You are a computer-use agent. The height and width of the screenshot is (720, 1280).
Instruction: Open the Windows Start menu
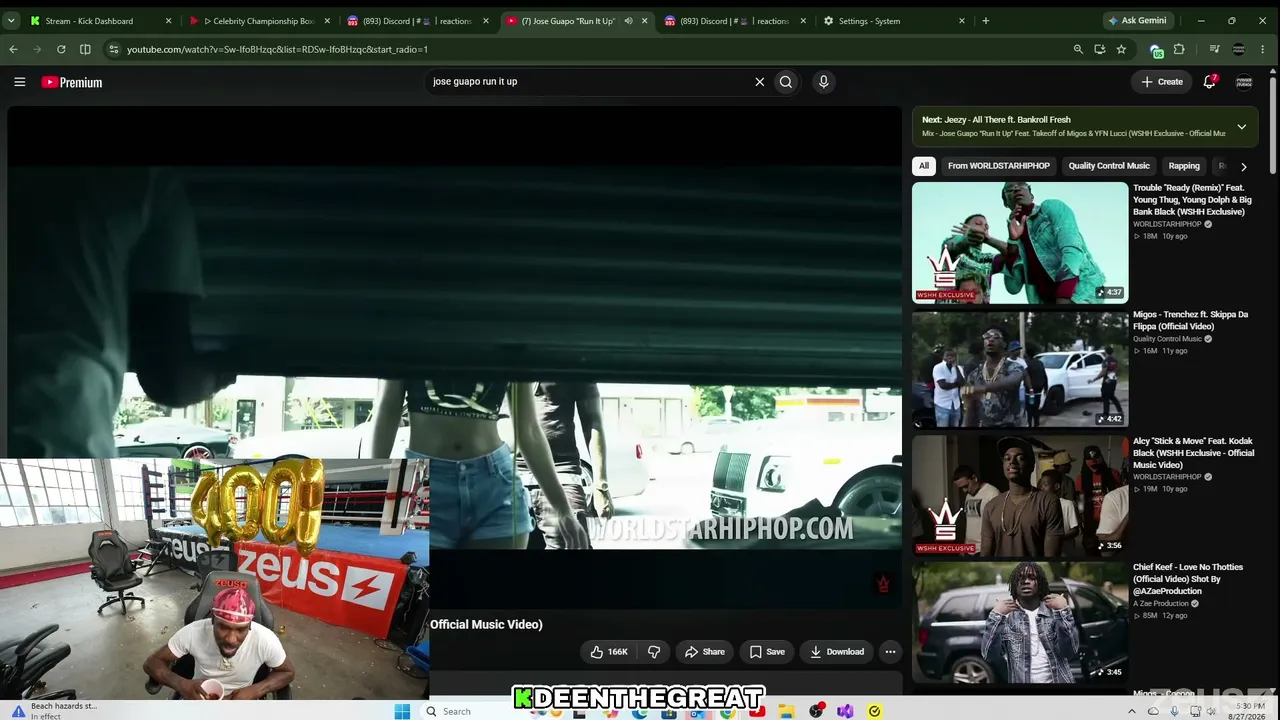[402, 711]
